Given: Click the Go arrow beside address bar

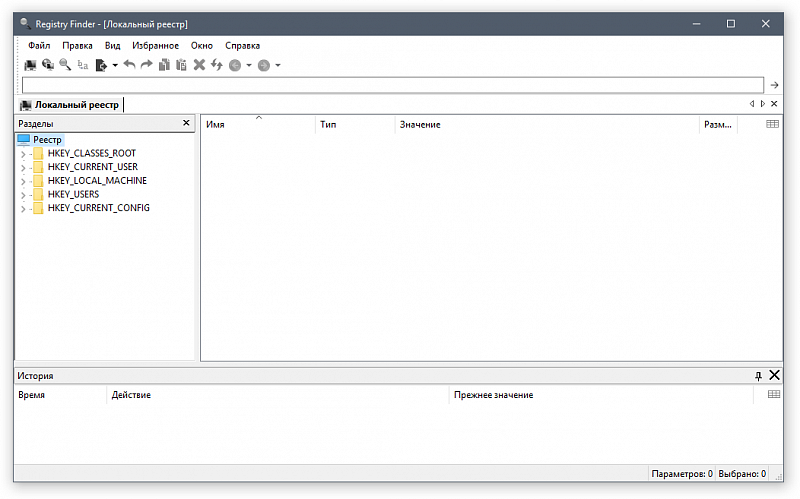Looking at the screenshot, I should (x=774, y=85).
